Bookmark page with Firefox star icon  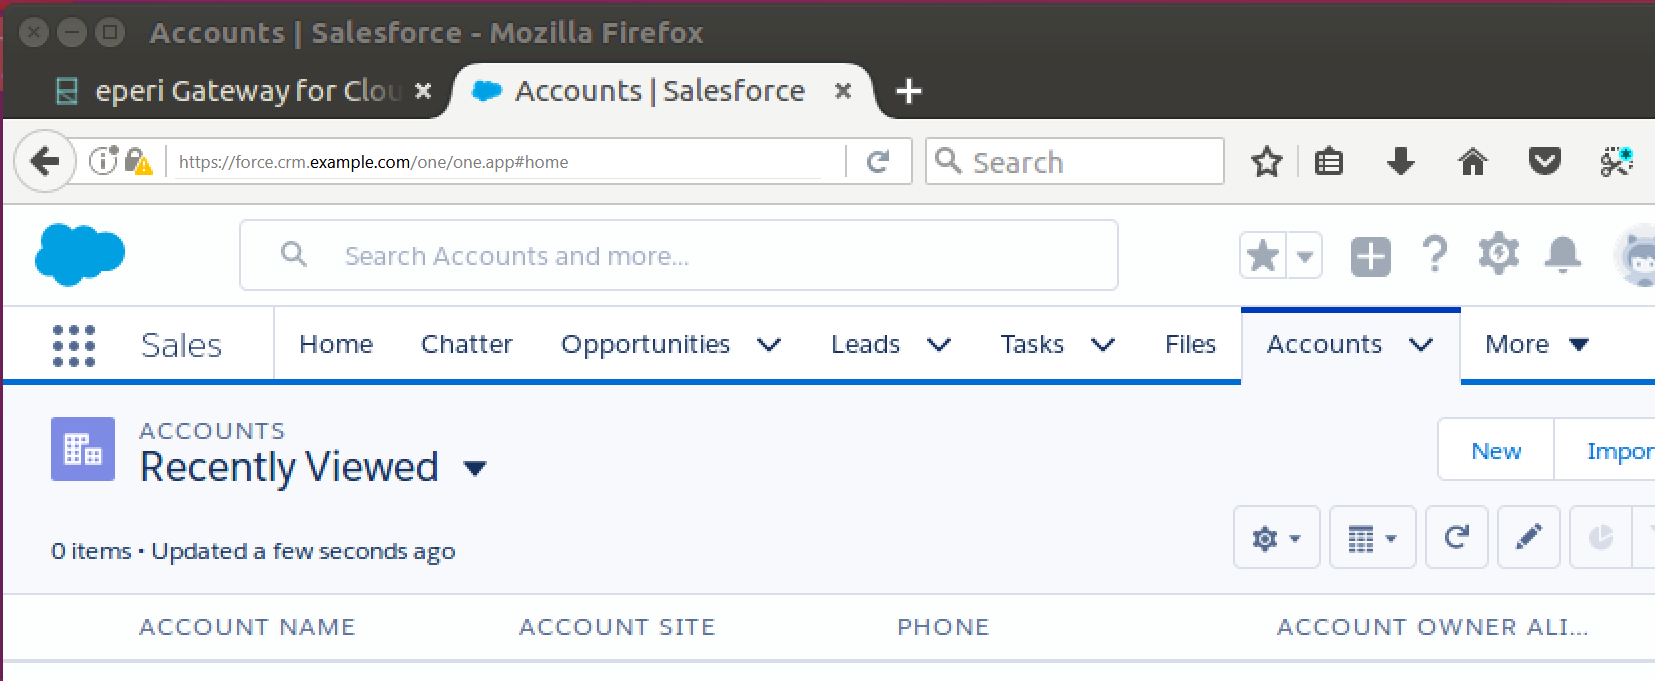pos(1267,161)
